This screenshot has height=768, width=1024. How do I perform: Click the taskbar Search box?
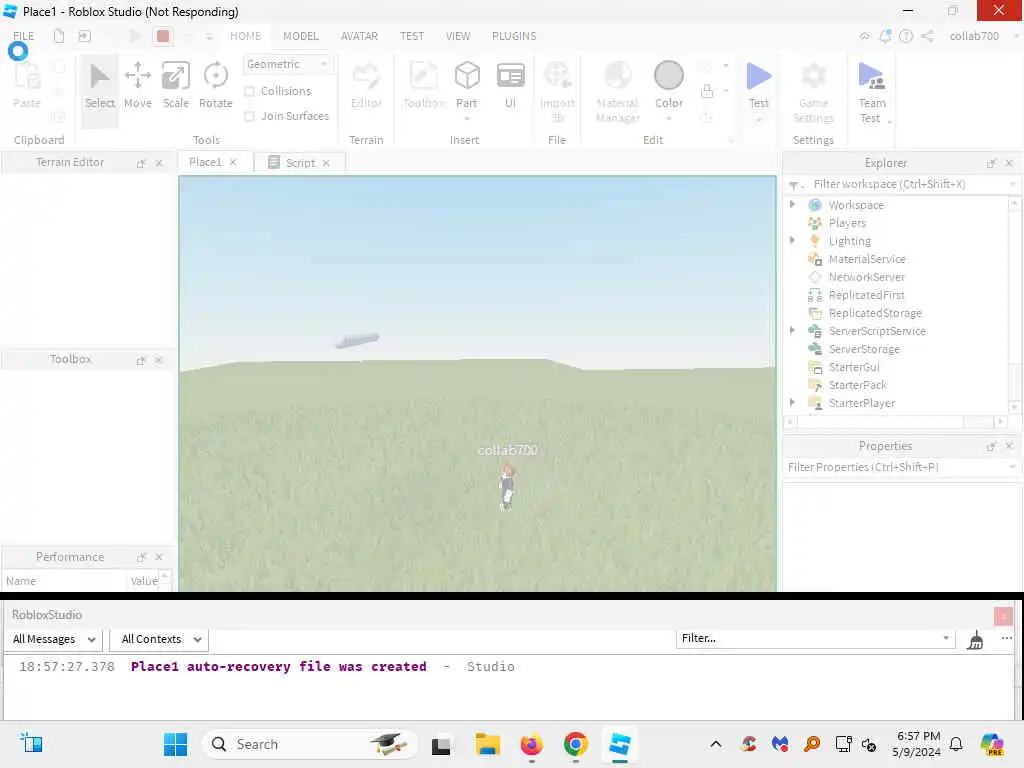coord(310,744)
